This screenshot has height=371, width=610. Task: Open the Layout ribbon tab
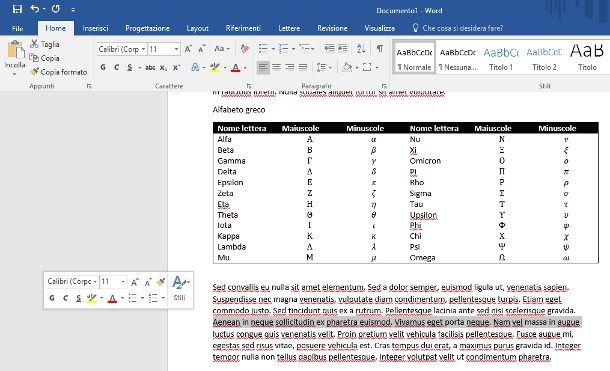[x=198, y=28]
